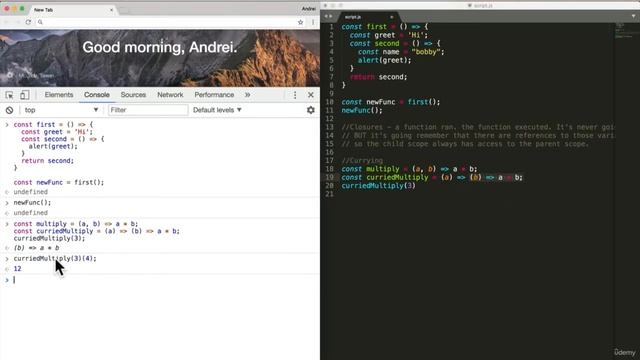Click the '//Currying' comment on editor line 17
640x360 pixels.
tap(362, 160)
